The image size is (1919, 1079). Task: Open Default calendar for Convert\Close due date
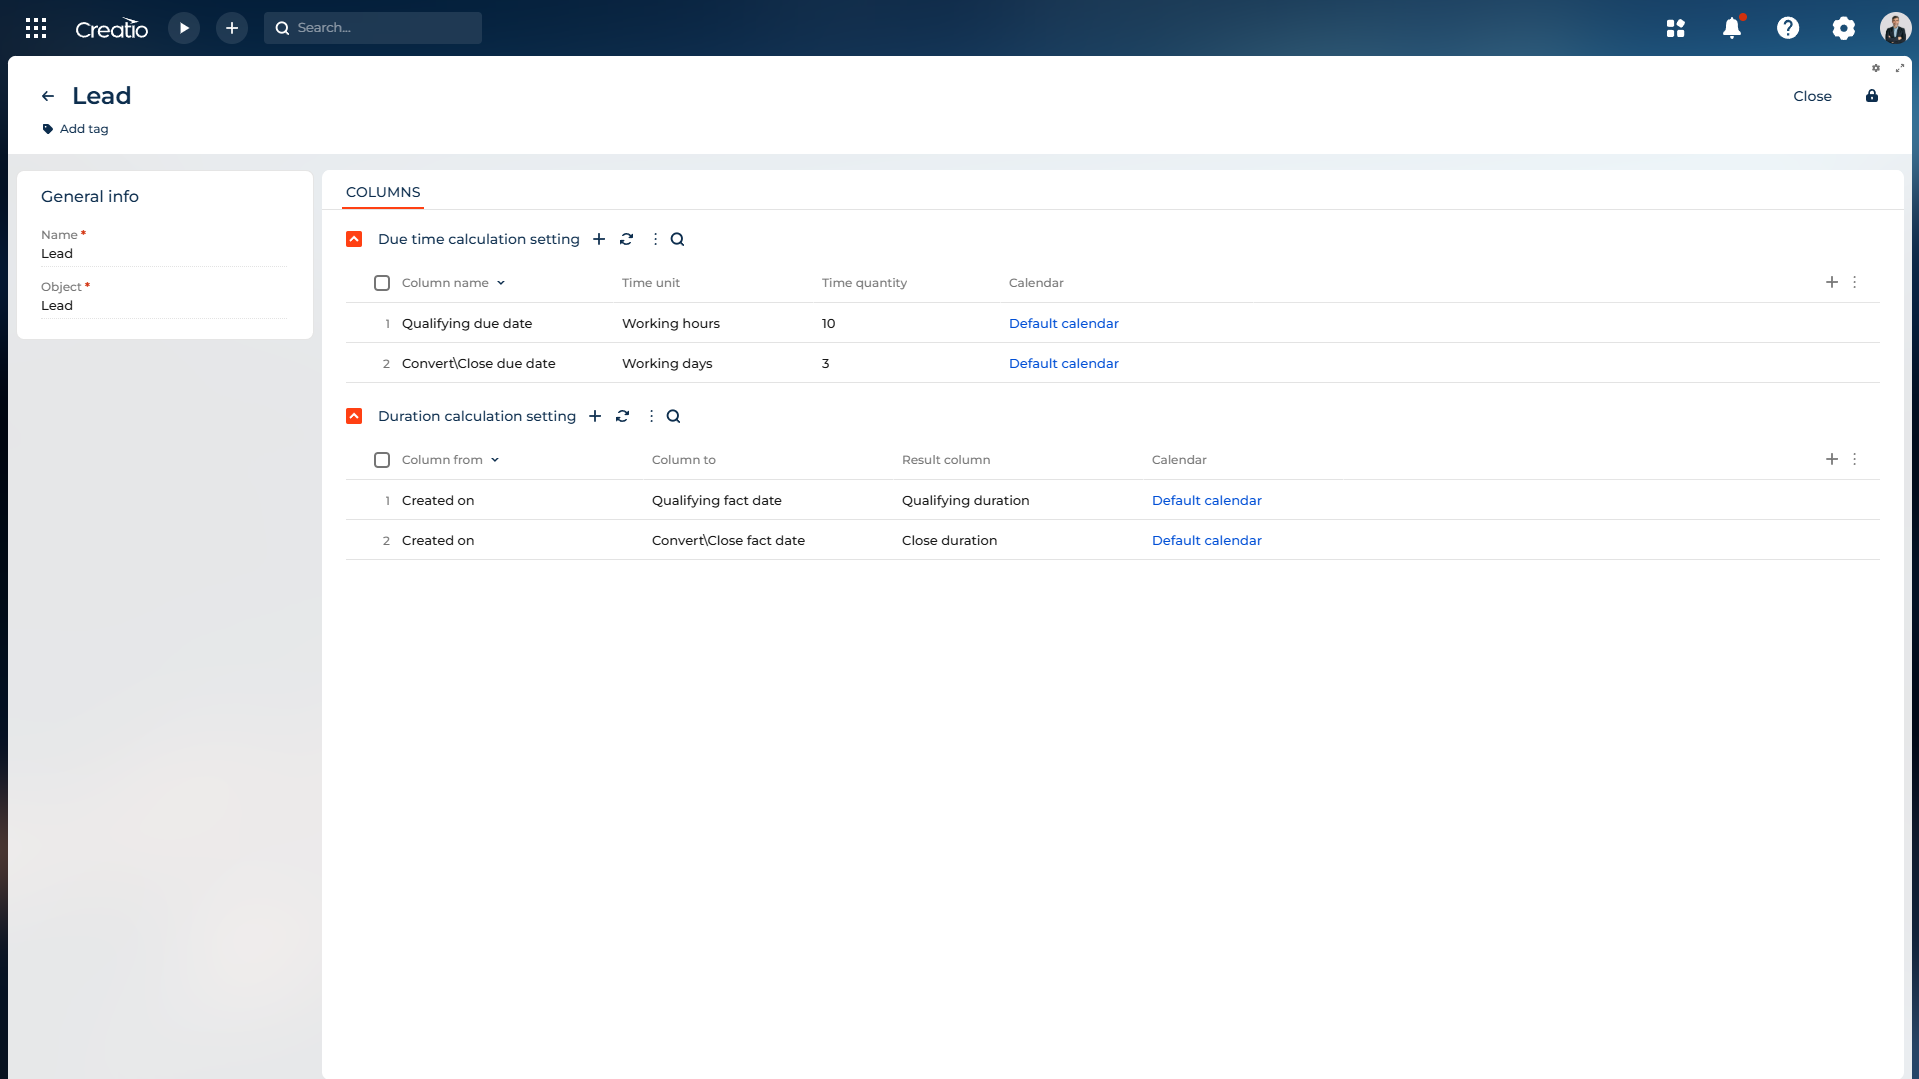pos(1064,363)
